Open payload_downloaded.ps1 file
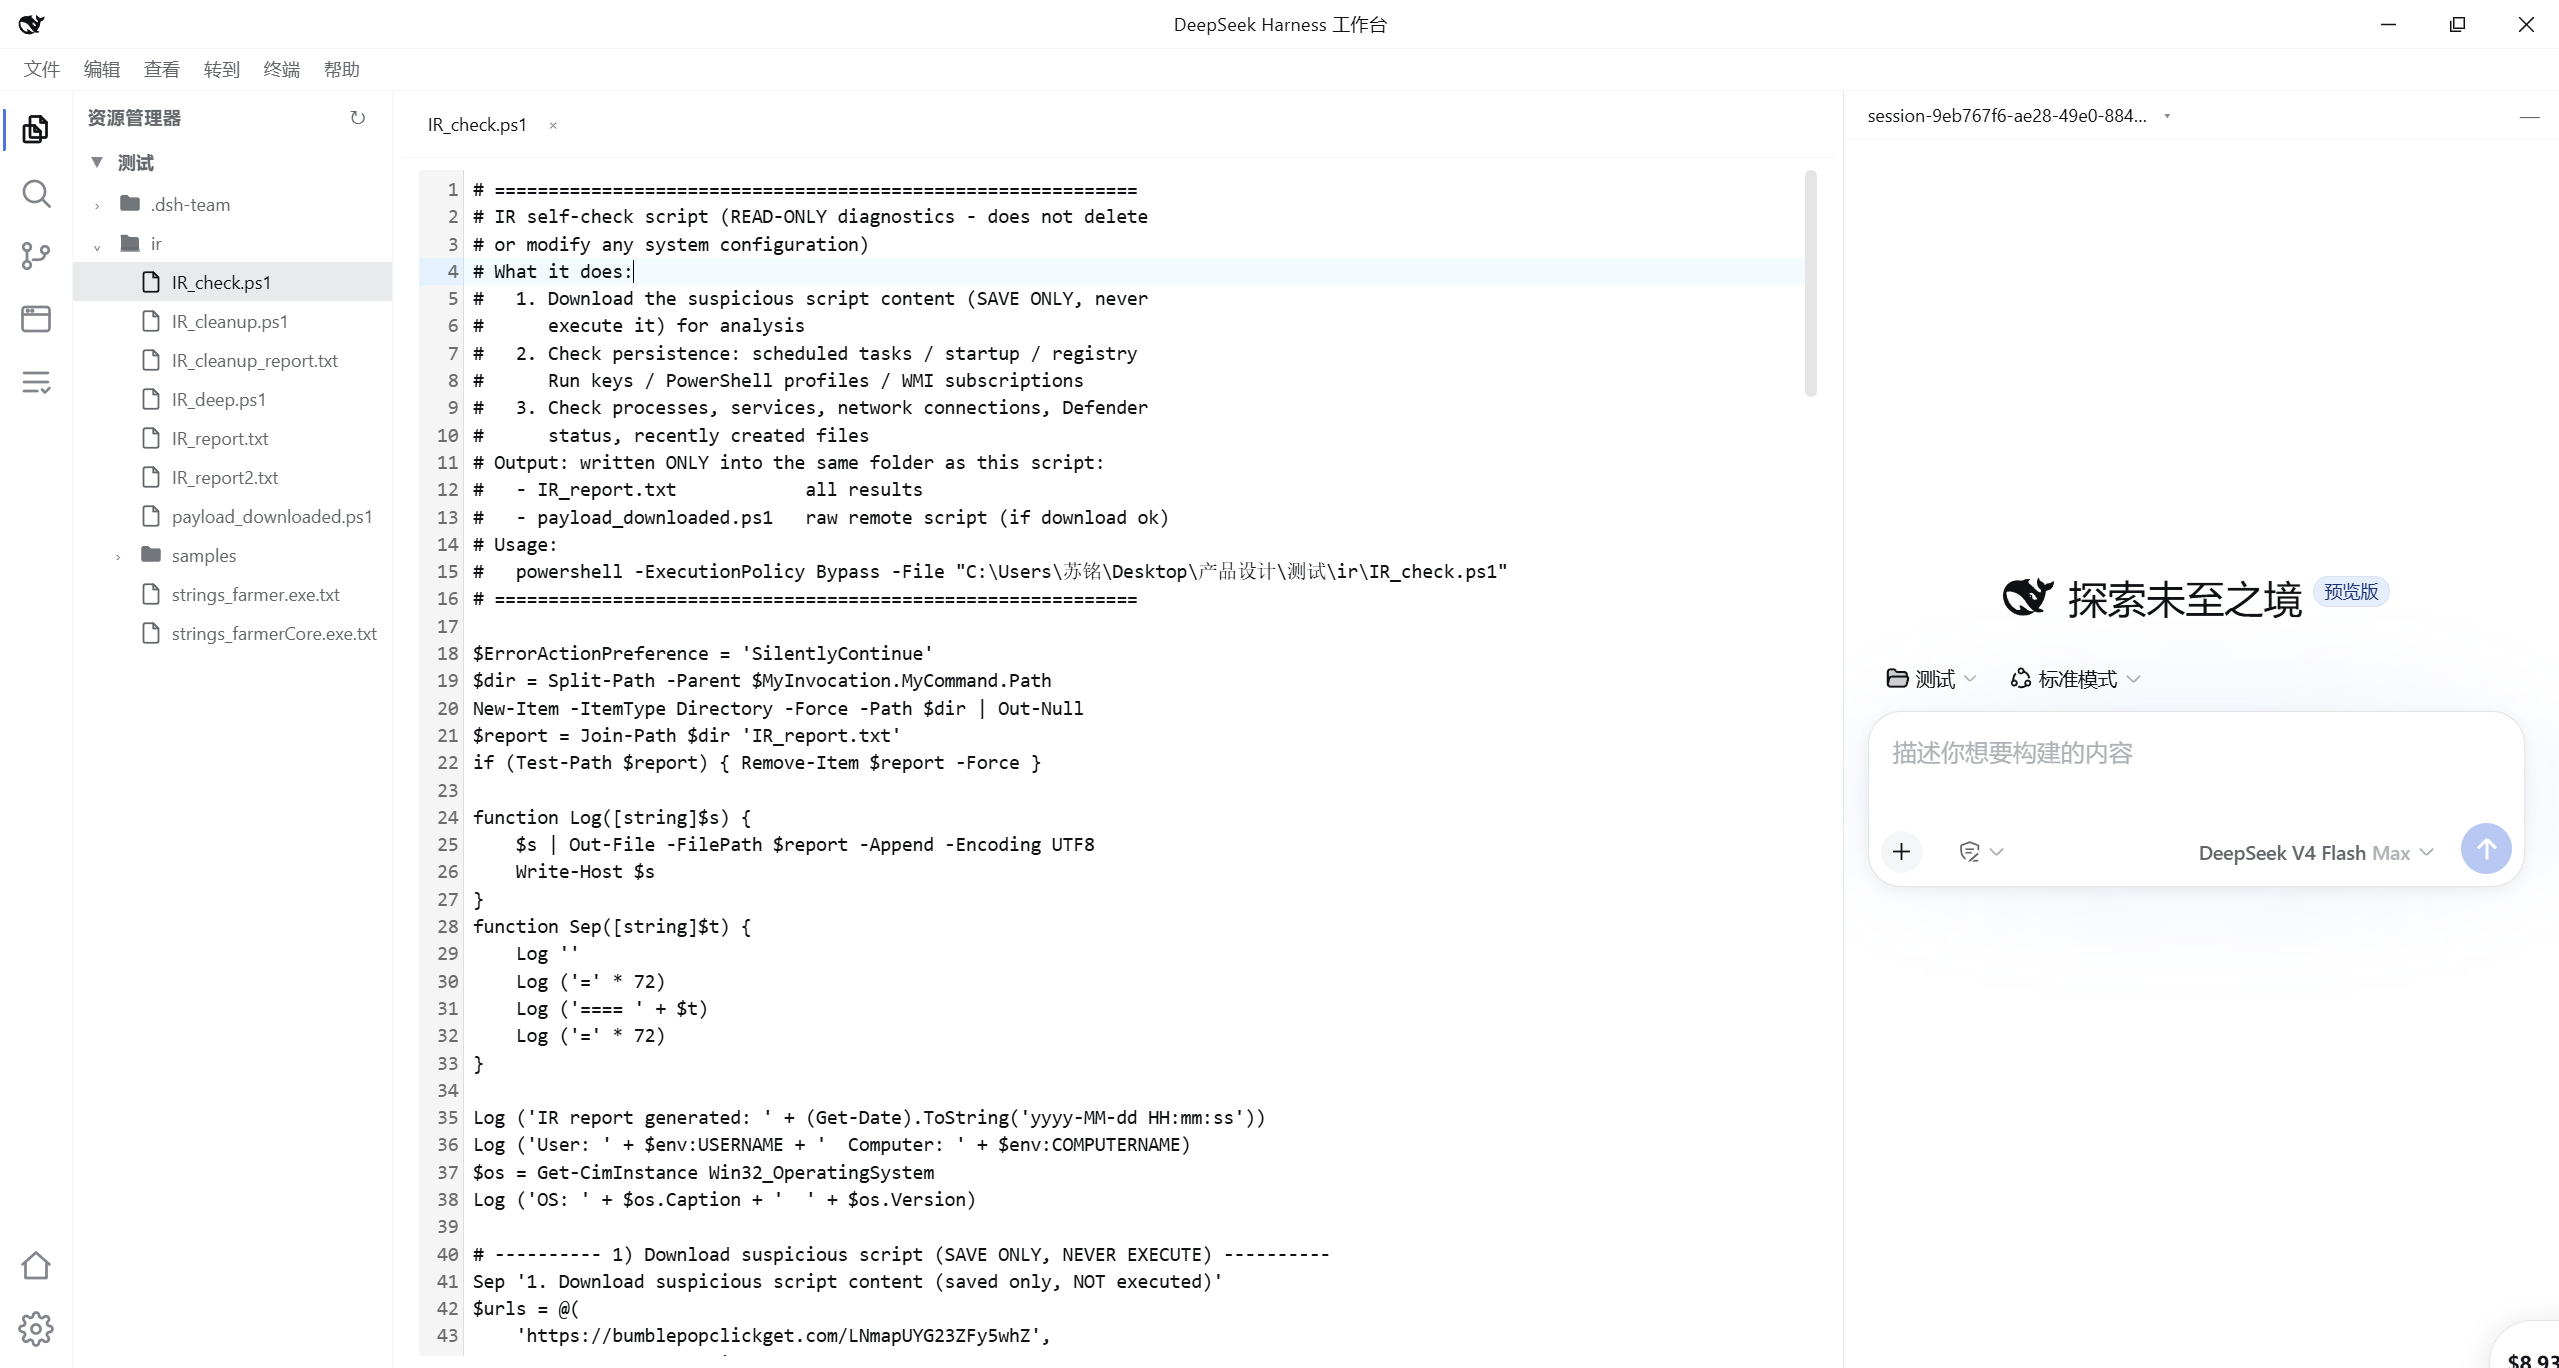 [232, 516]
